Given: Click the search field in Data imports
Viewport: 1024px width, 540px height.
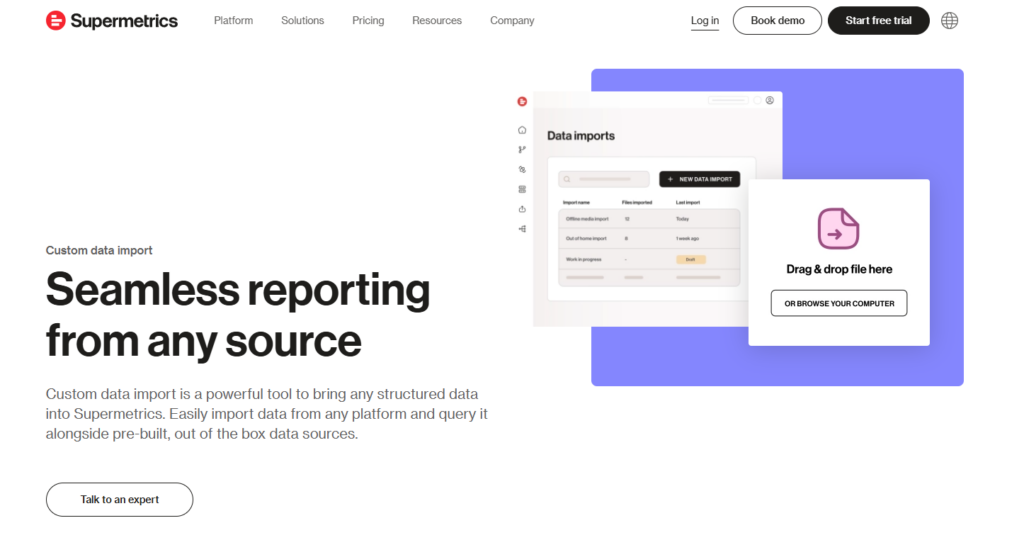Looking at the screenshot, I should (x=604, y=179).
